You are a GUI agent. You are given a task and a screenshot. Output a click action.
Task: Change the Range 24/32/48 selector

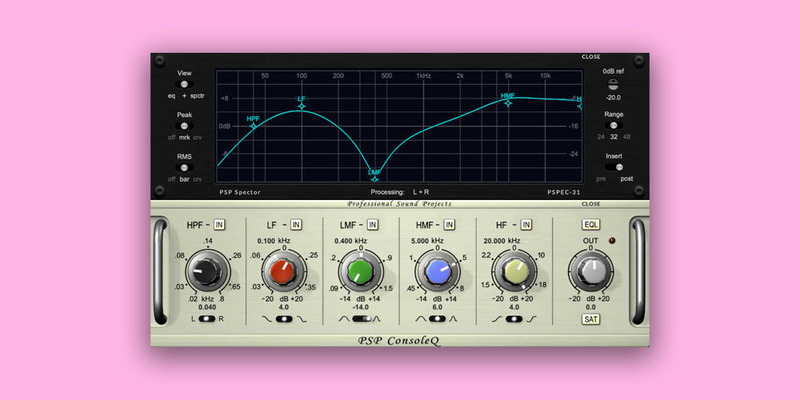coord(613,126)
